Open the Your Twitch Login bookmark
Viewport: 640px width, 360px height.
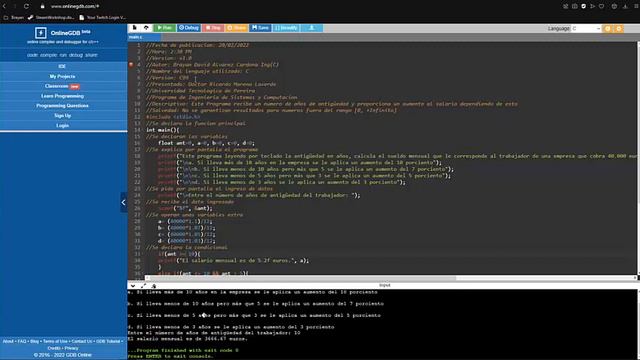click(x=103, y=18)
